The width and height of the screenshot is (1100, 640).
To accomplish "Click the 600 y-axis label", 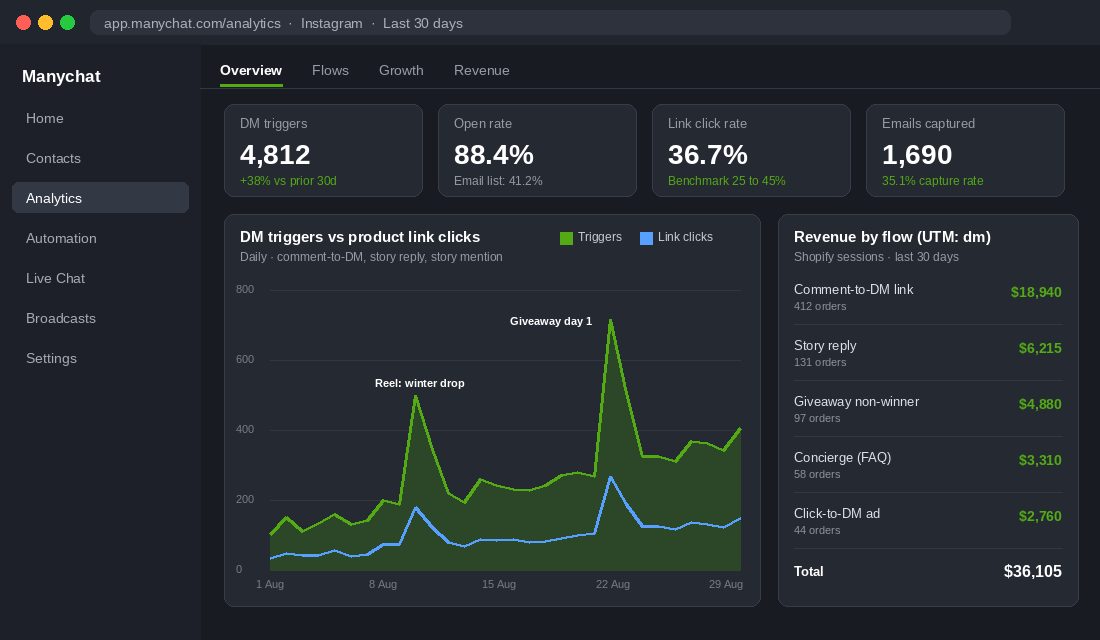I will click(x=245, y=360).
